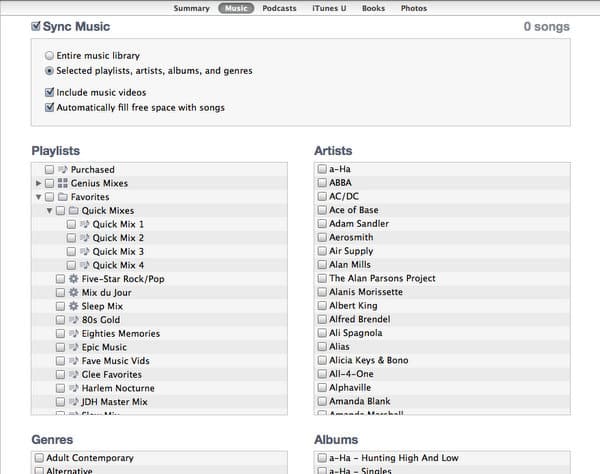
Task: Check the Adult Contemporary genre checkbox
Action: 39,458
